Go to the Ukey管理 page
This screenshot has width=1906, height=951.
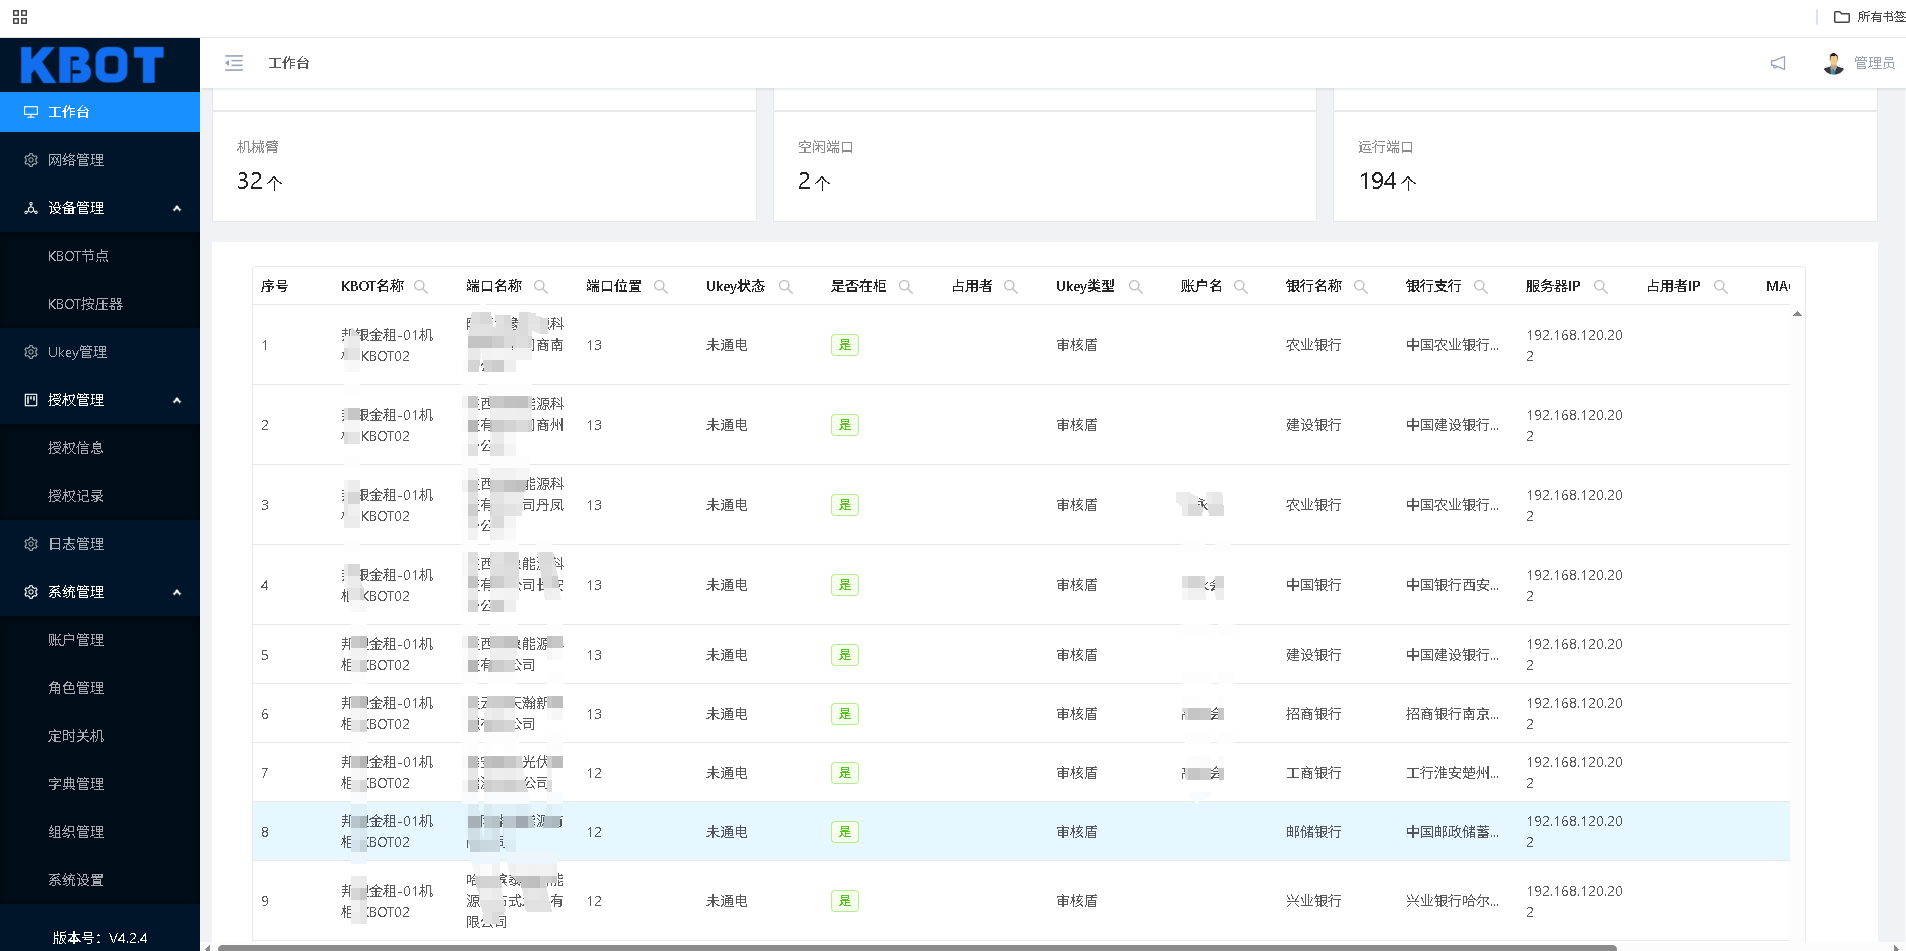(x=77, y=352)
